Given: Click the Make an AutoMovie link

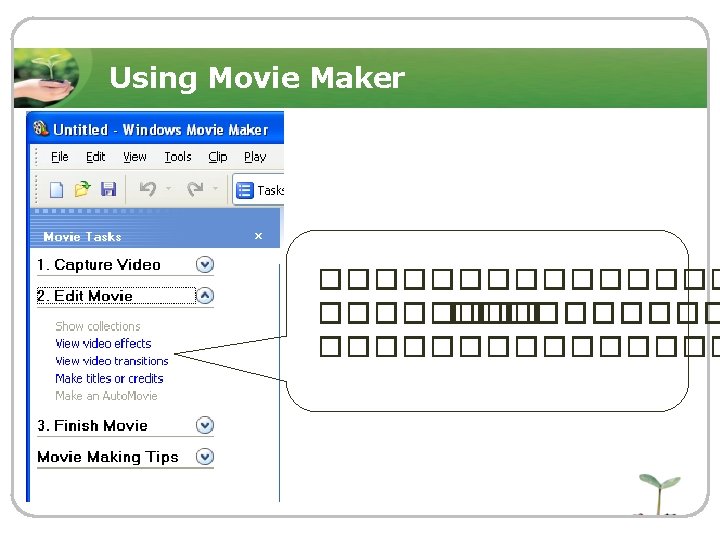Looking at the screenshot, I should [x=106, y=396].
